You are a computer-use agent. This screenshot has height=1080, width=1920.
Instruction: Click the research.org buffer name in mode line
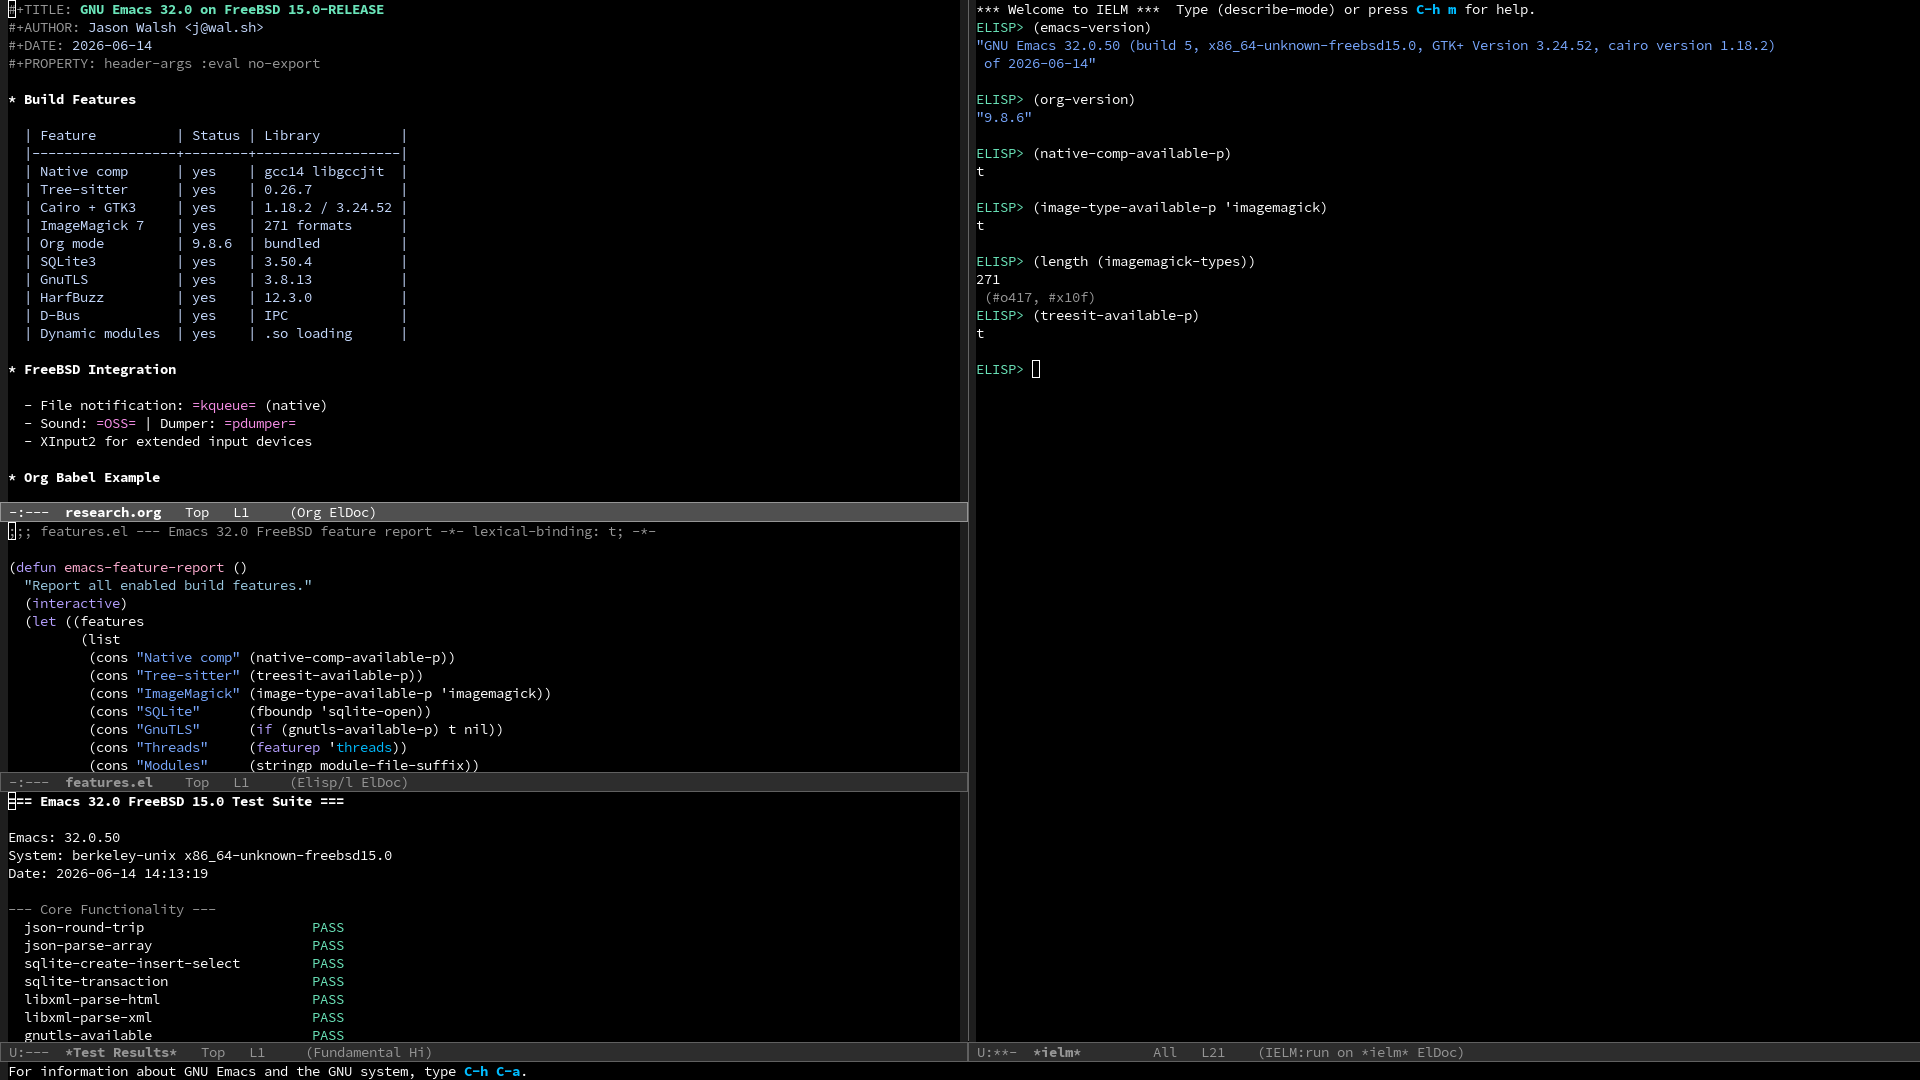click(x=113, y=512)
